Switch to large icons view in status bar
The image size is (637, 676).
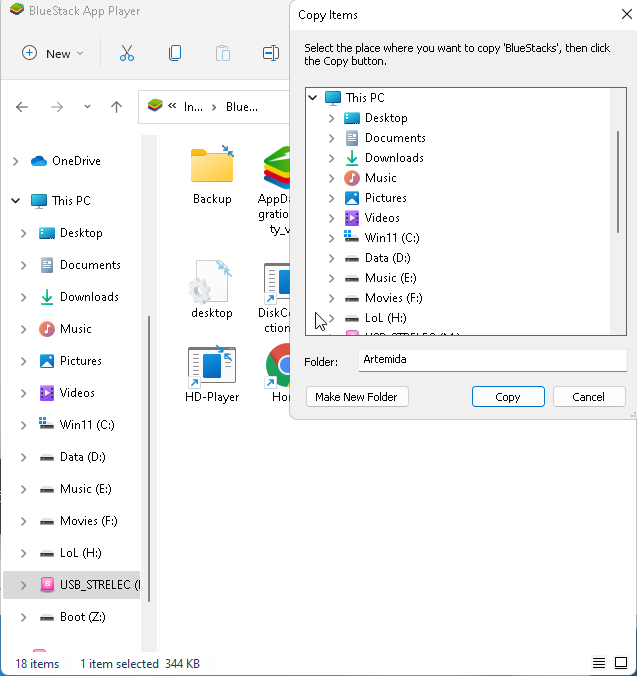pyautogui.click(x=621, y=663)
